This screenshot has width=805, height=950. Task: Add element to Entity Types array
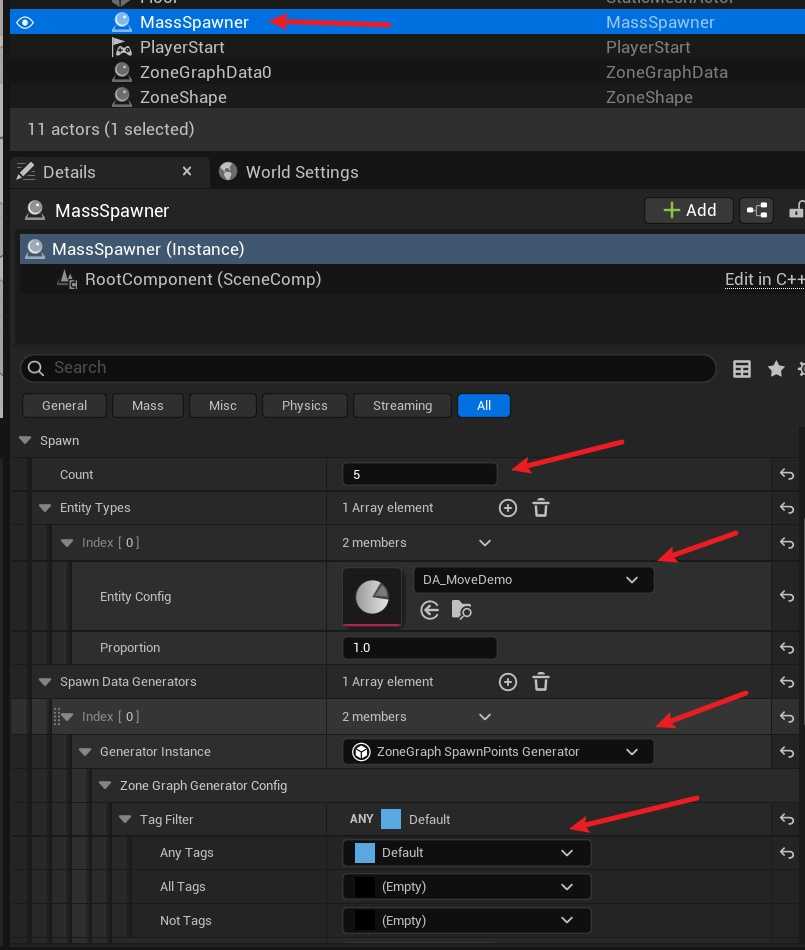508,508
